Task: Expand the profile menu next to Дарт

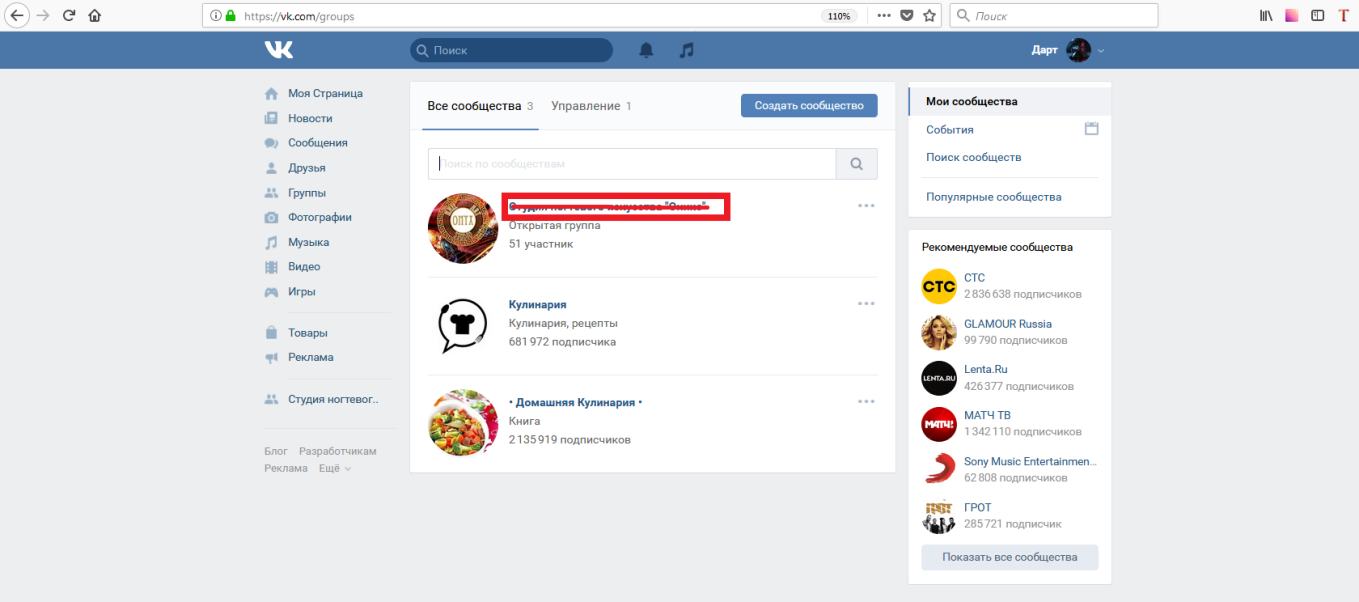Action: 1101,50
